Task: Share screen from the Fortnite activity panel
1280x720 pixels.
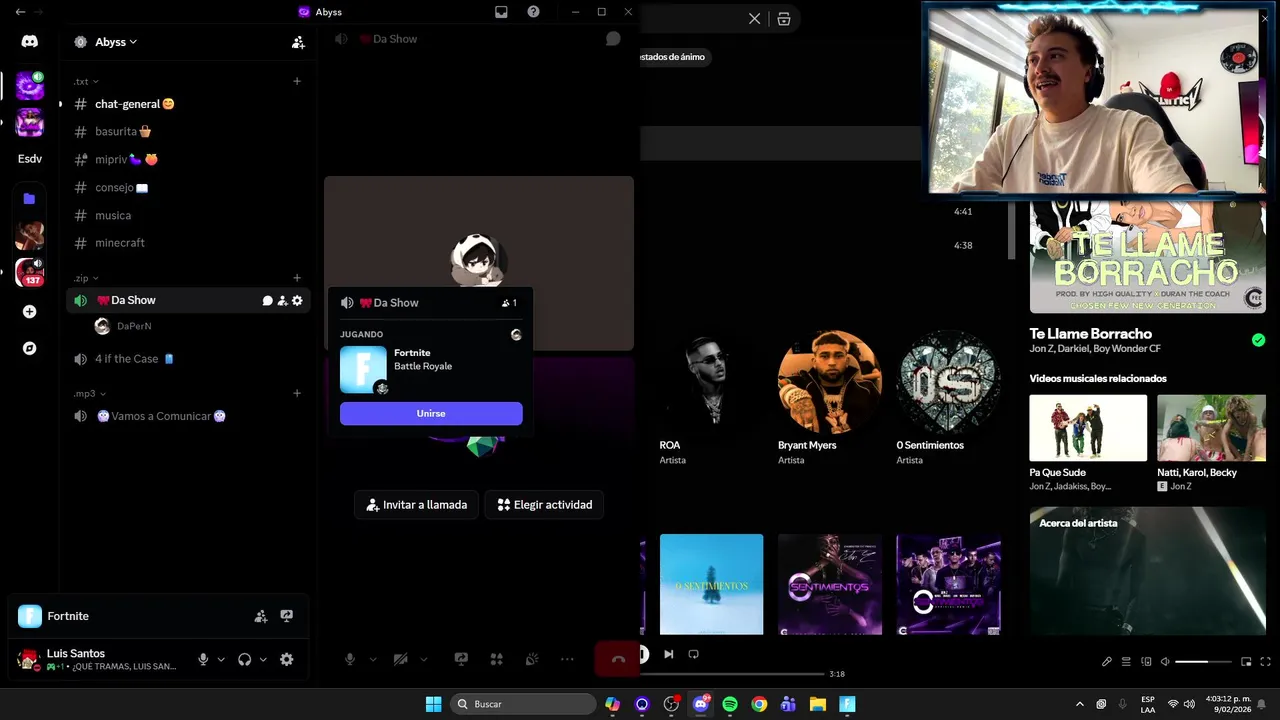Action: point(287,616)
